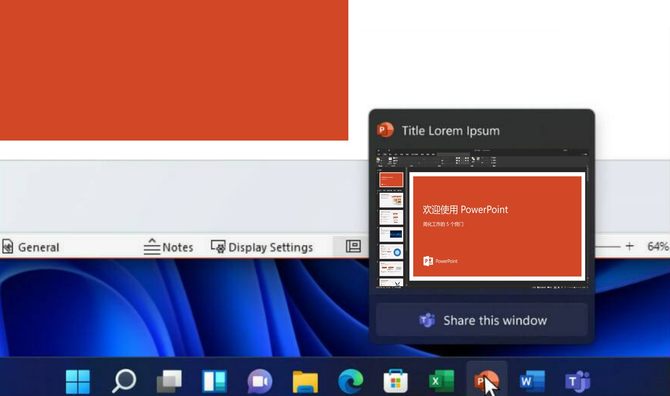670x396 pixels.
Task: Share this window via Teams
Action: 482,320
